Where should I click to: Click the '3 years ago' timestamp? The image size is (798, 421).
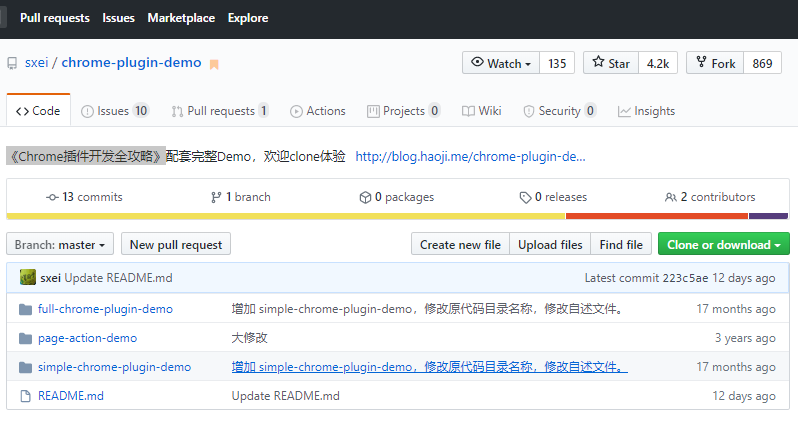745,338
